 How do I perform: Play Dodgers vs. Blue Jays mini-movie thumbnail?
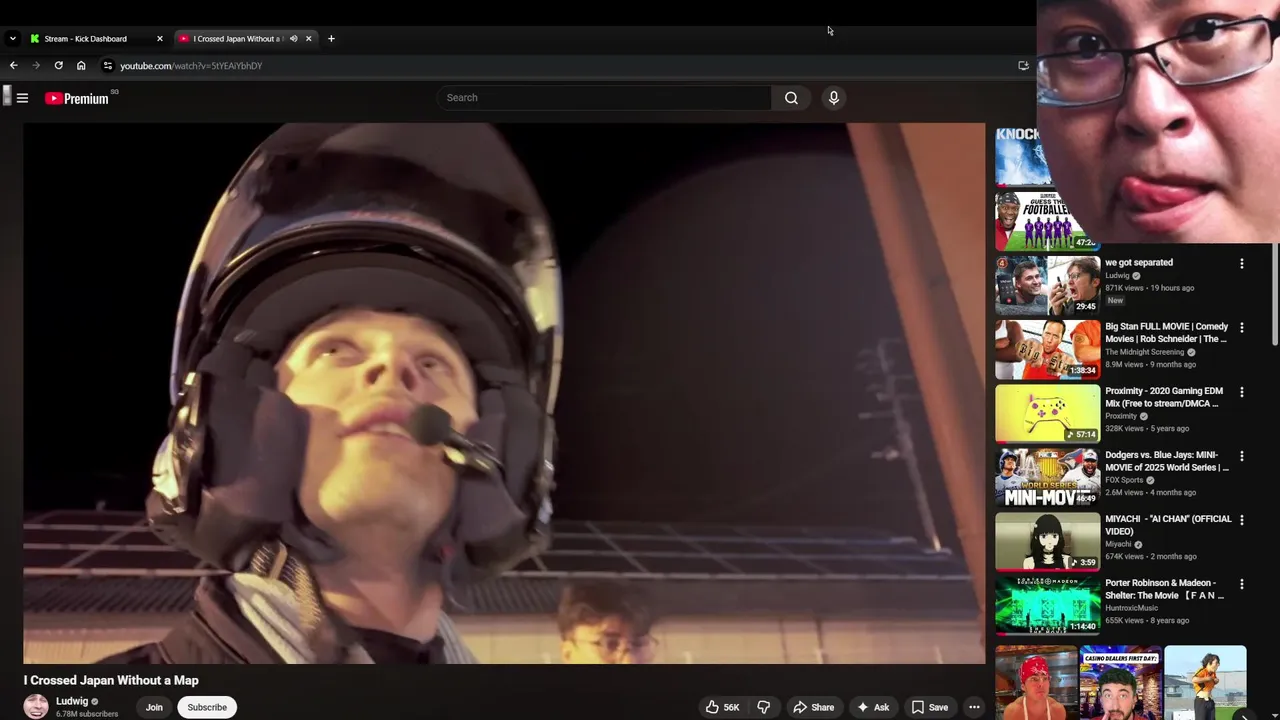(1047, 477)
